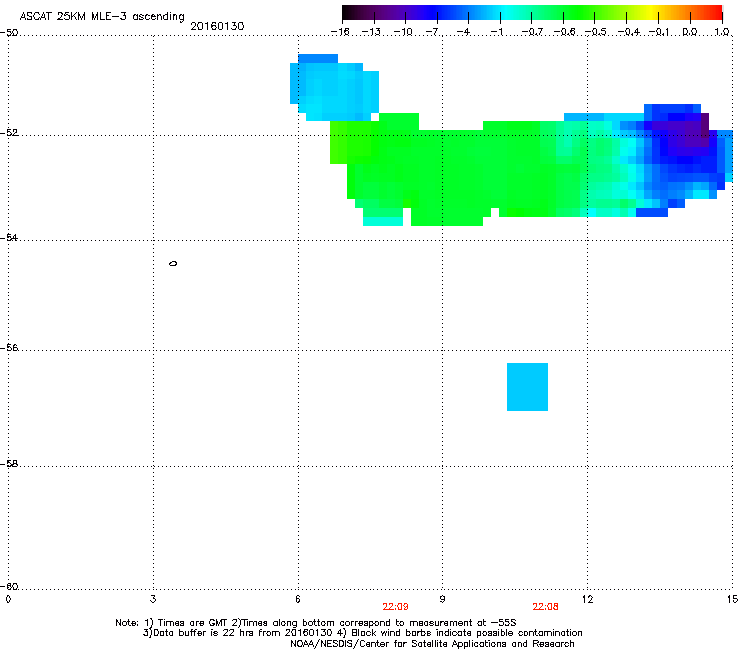Click the color bar at its red end
Viewport: 740px width, 650px height.
click(x=715, y=13)
